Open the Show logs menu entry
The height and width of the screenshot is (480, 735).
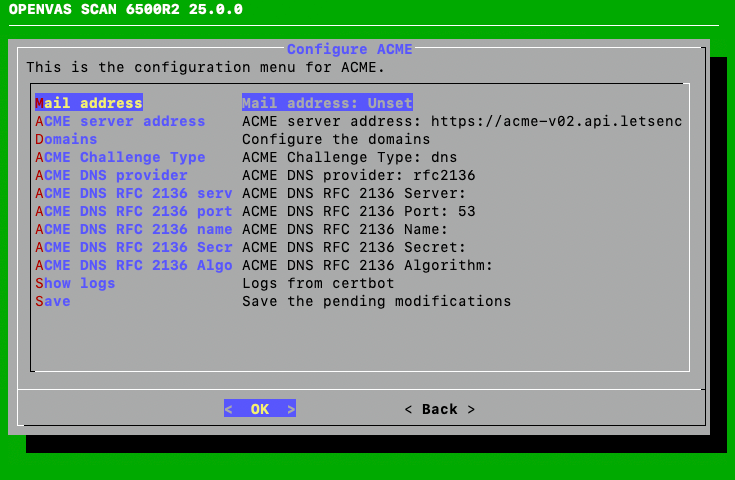75,283
